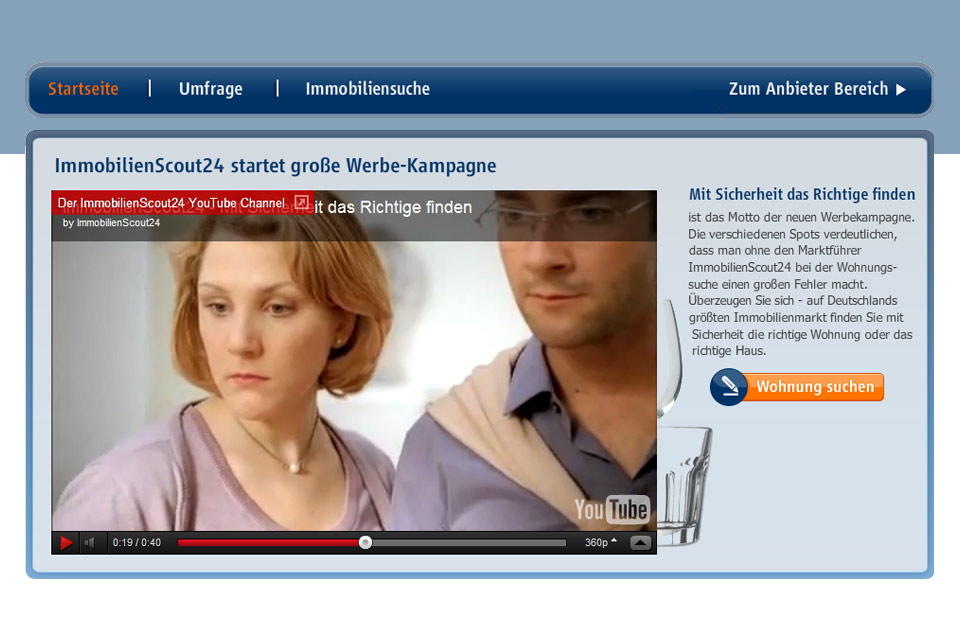Click the arrow next to Anbieter Bereich
Screen dimensions: 960x640
(901, 89)
